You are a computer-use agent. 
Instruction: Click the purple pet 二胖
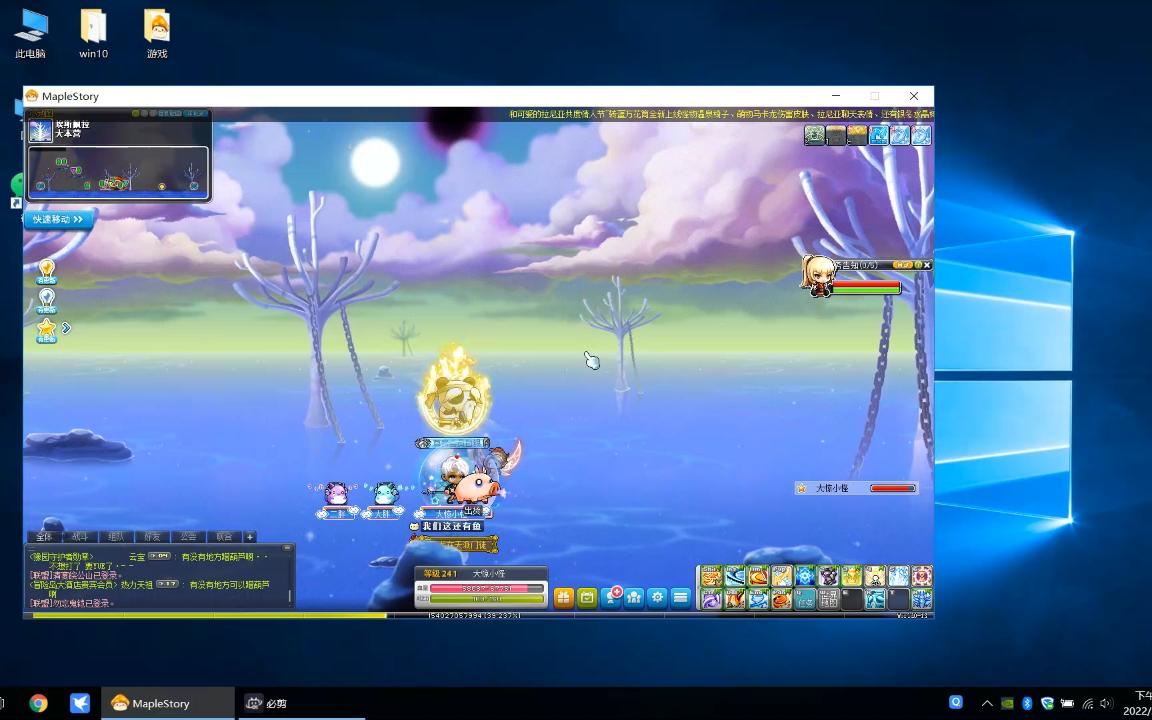(336, 494)
